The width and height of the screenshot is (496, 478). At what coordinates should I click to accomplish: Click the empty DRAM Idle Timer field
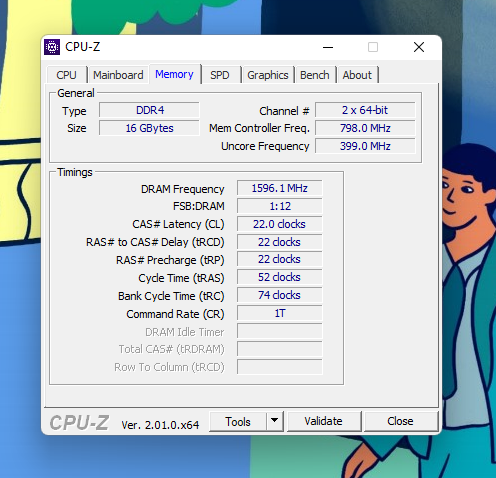tap(280, 331)
